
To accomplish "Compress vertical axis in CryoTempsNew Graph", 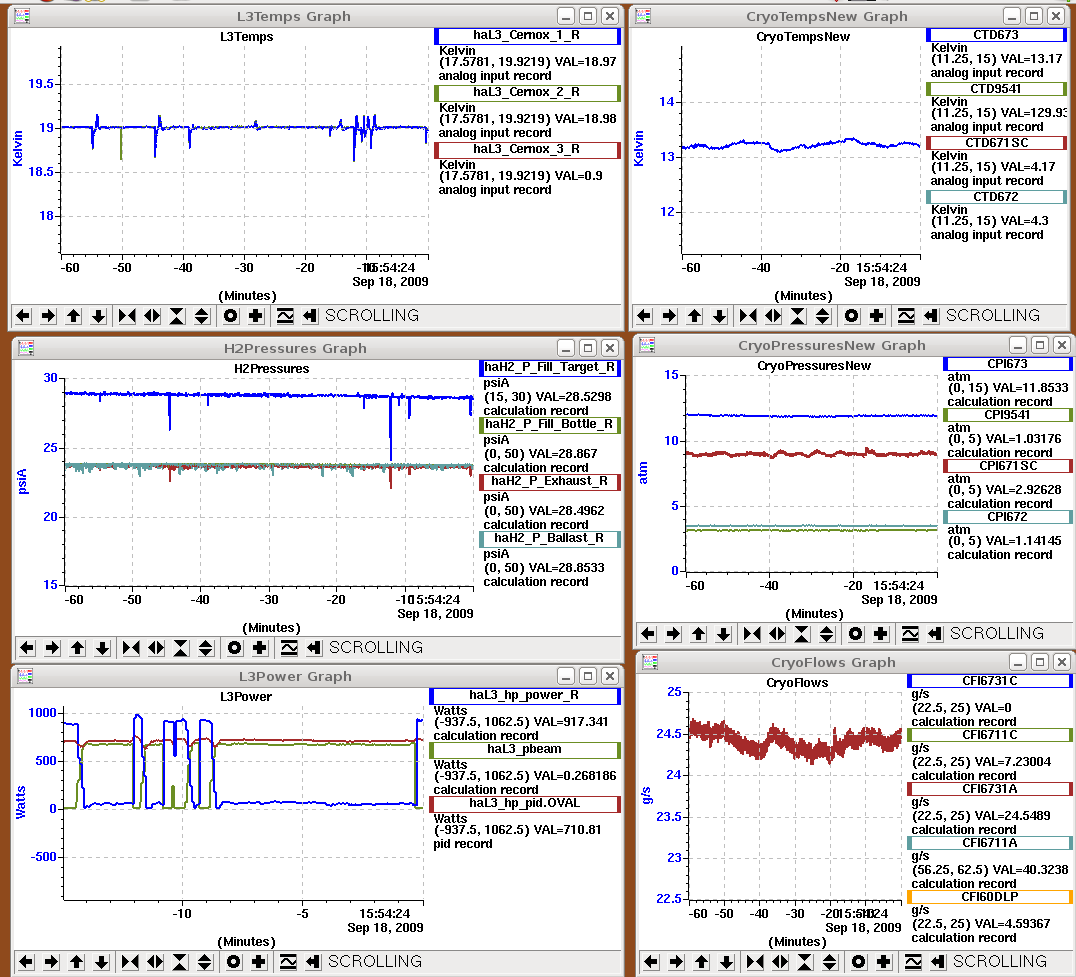I will coord(798,316).
